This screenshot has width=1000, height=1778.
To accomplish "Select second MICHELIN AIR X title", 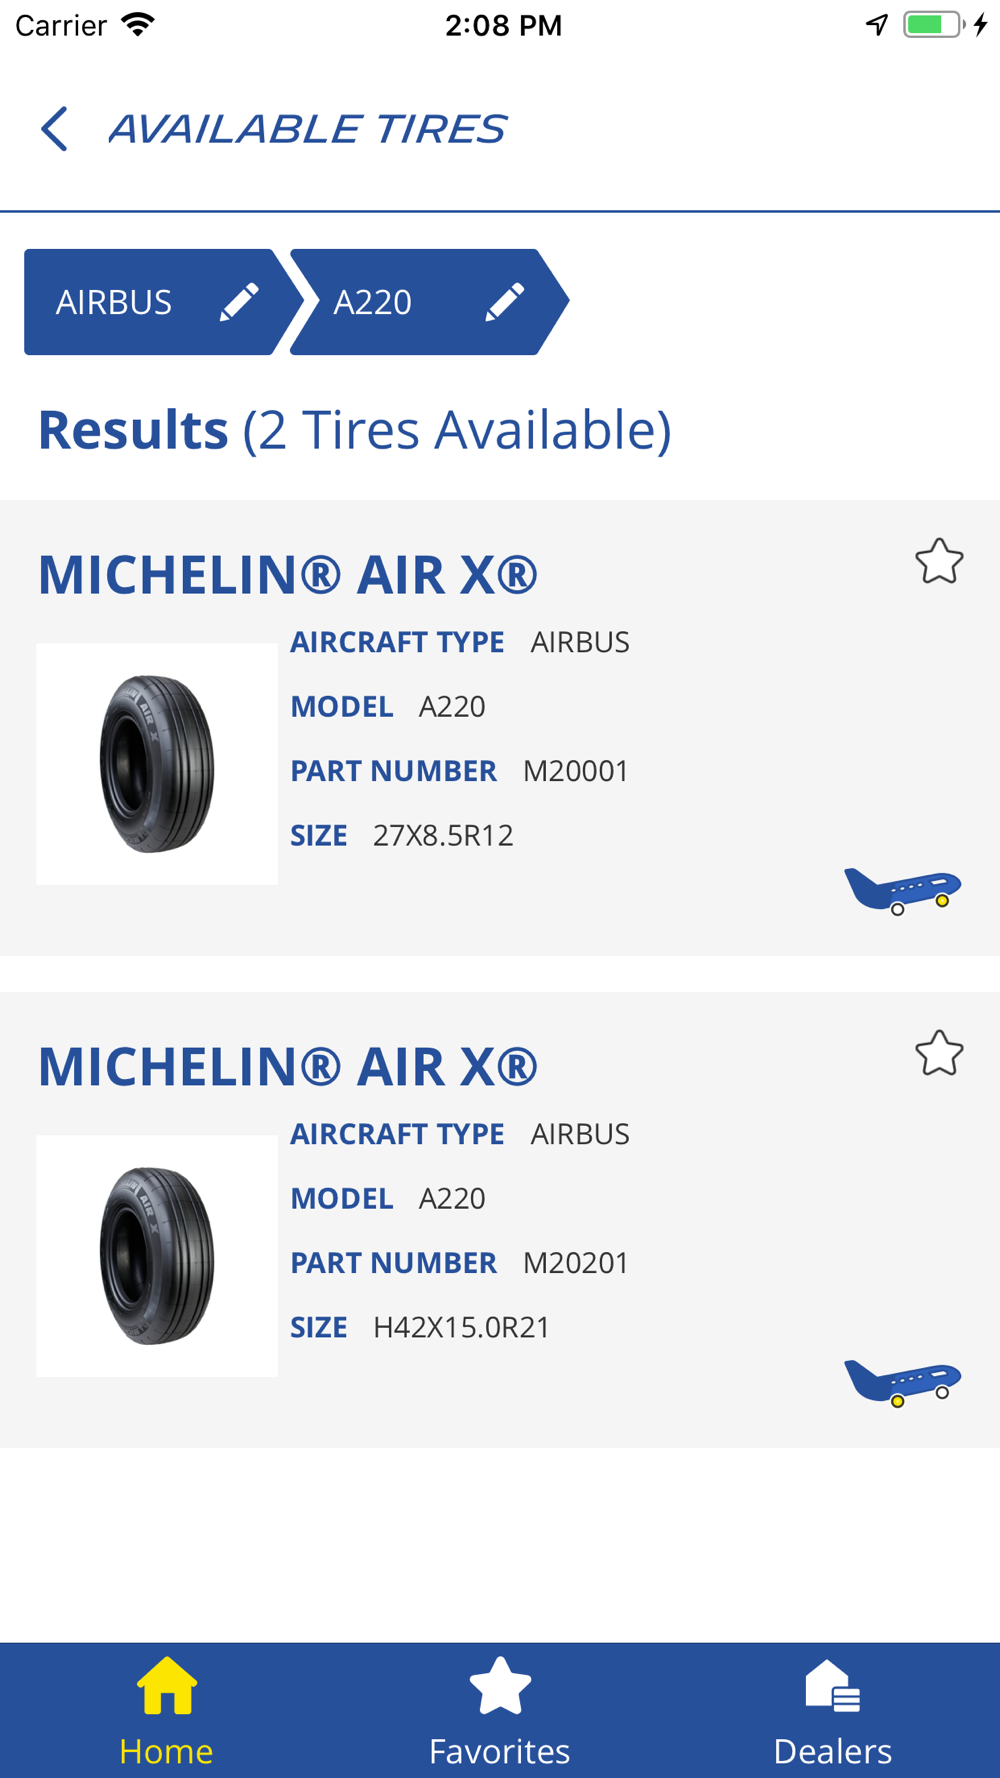I will [x=288, y=1067].
